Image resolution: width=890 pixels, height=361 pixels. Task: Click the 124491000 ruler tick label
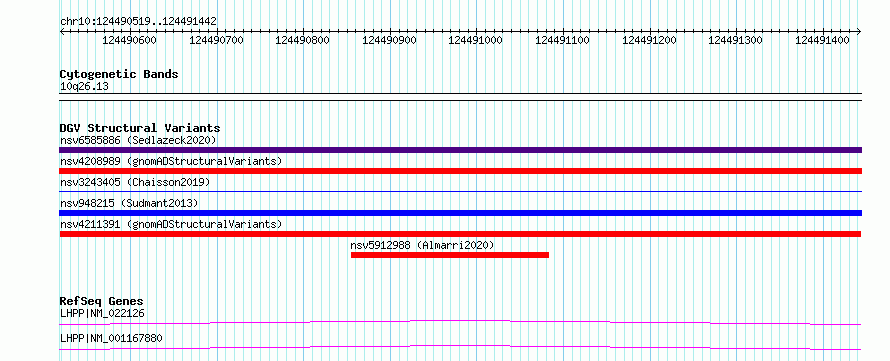476,40
